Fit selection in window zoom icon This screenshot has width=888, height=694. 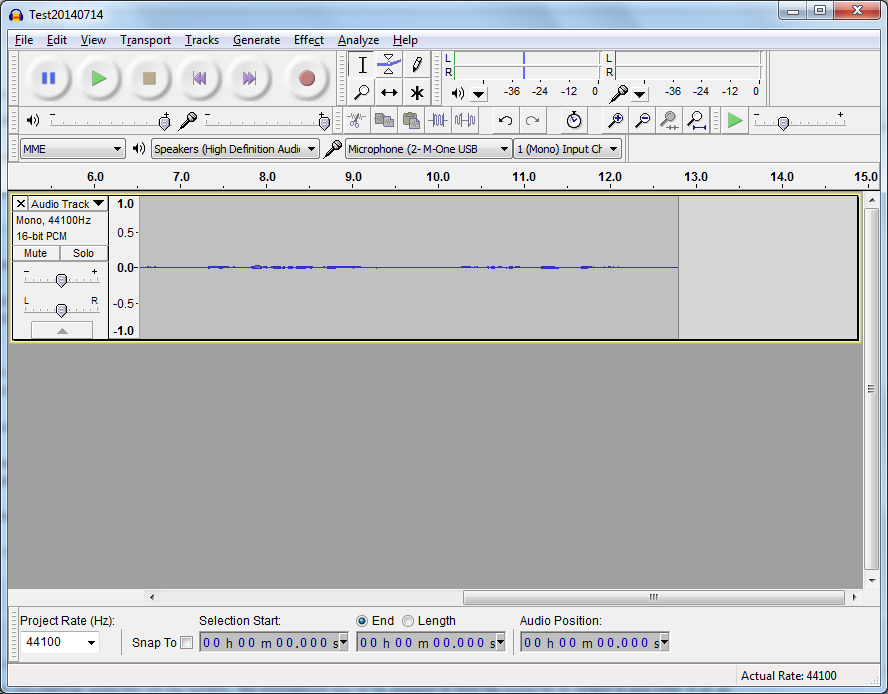coord(669,120)
